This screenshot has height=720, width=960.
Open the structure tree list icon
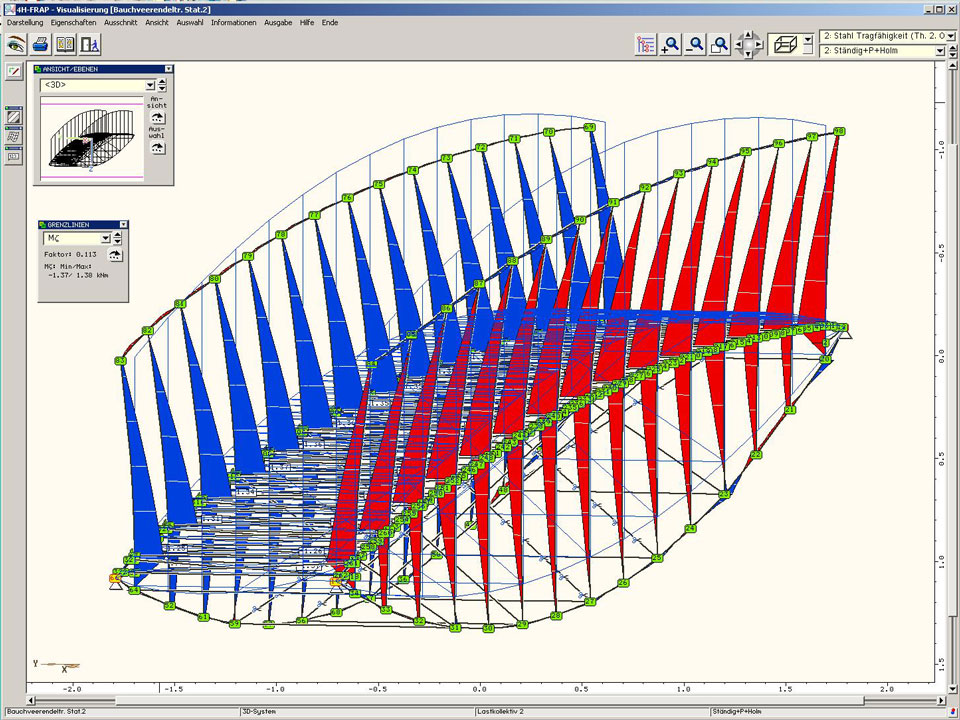[x=646, y=44]
